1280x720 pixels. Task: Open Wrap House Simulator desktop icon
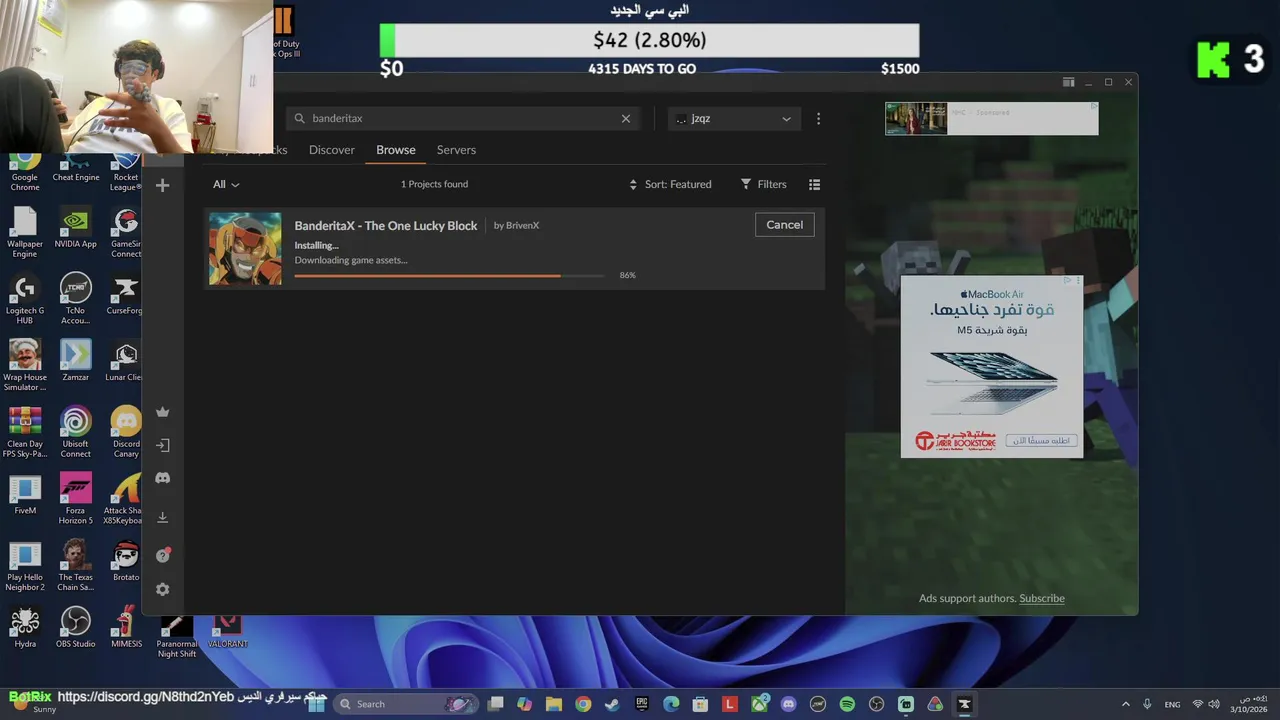pos(25,365)
